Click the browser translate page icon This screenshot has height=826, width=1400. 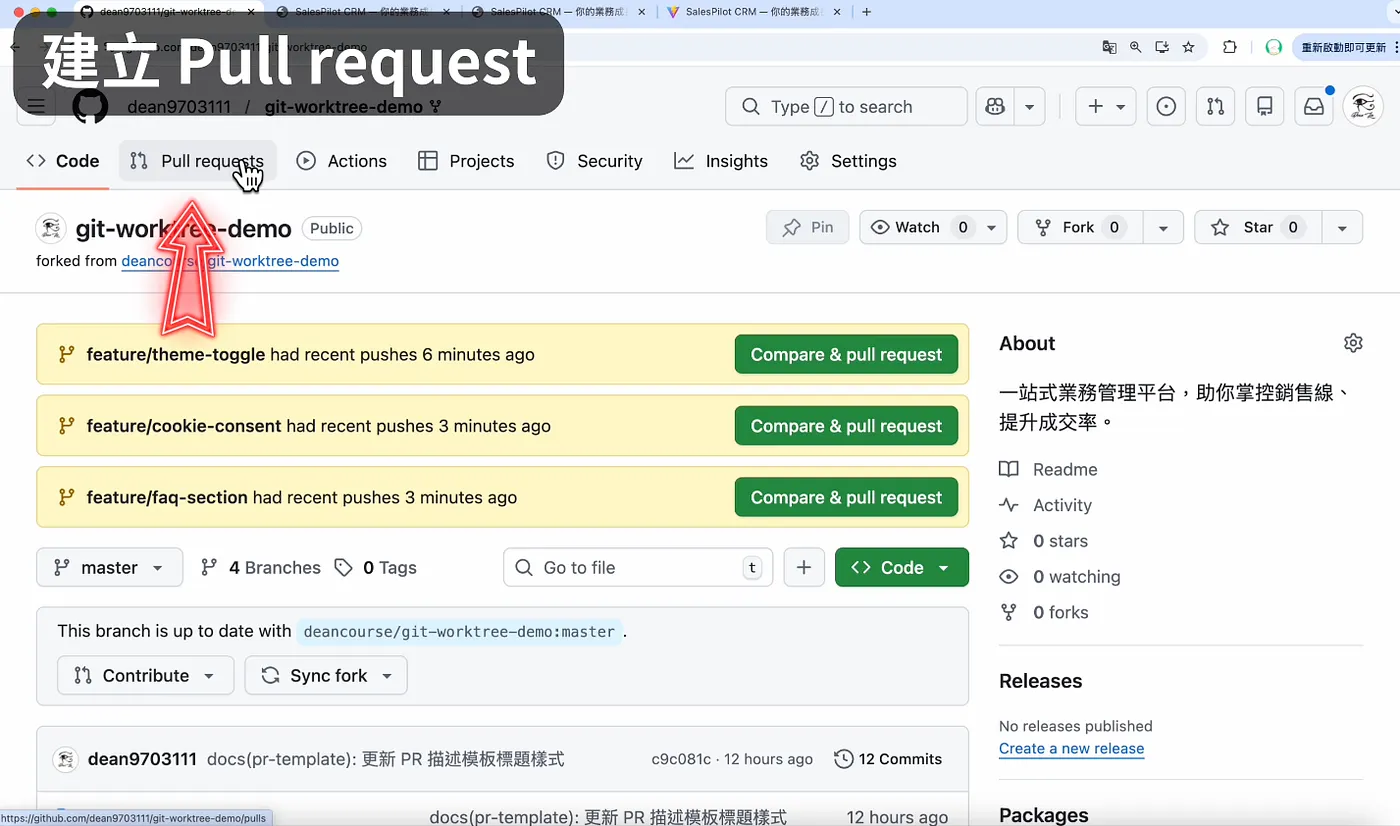click(x=1109, y=47)
